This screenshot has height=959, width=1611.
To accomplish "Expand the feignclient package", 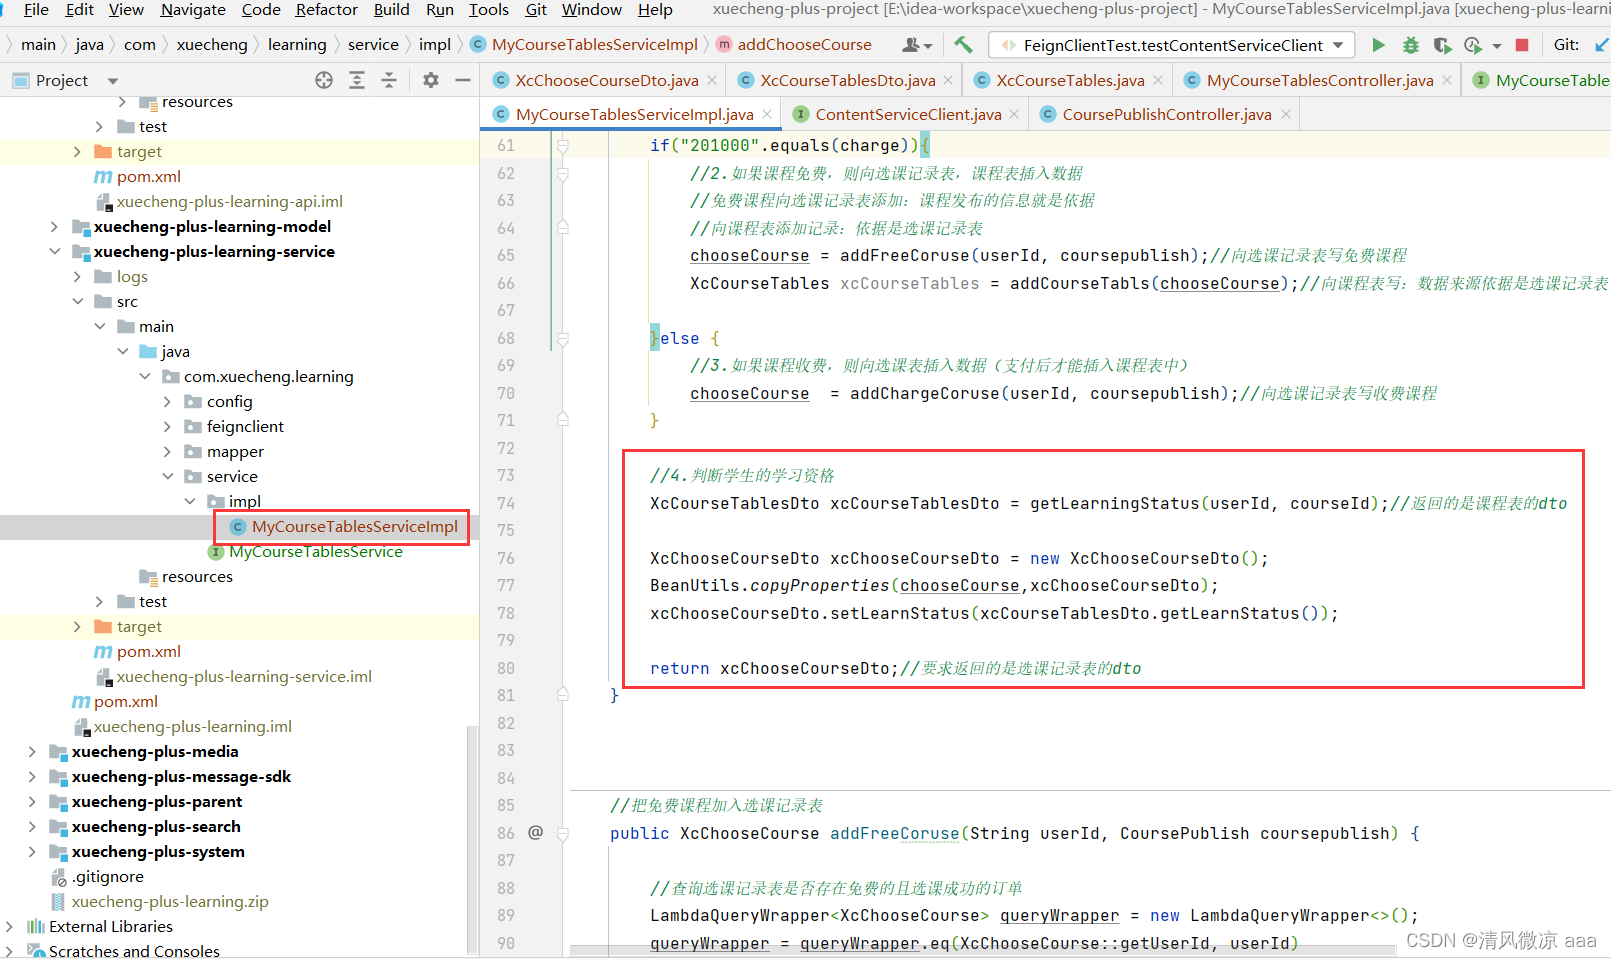I will click(167, 427).
